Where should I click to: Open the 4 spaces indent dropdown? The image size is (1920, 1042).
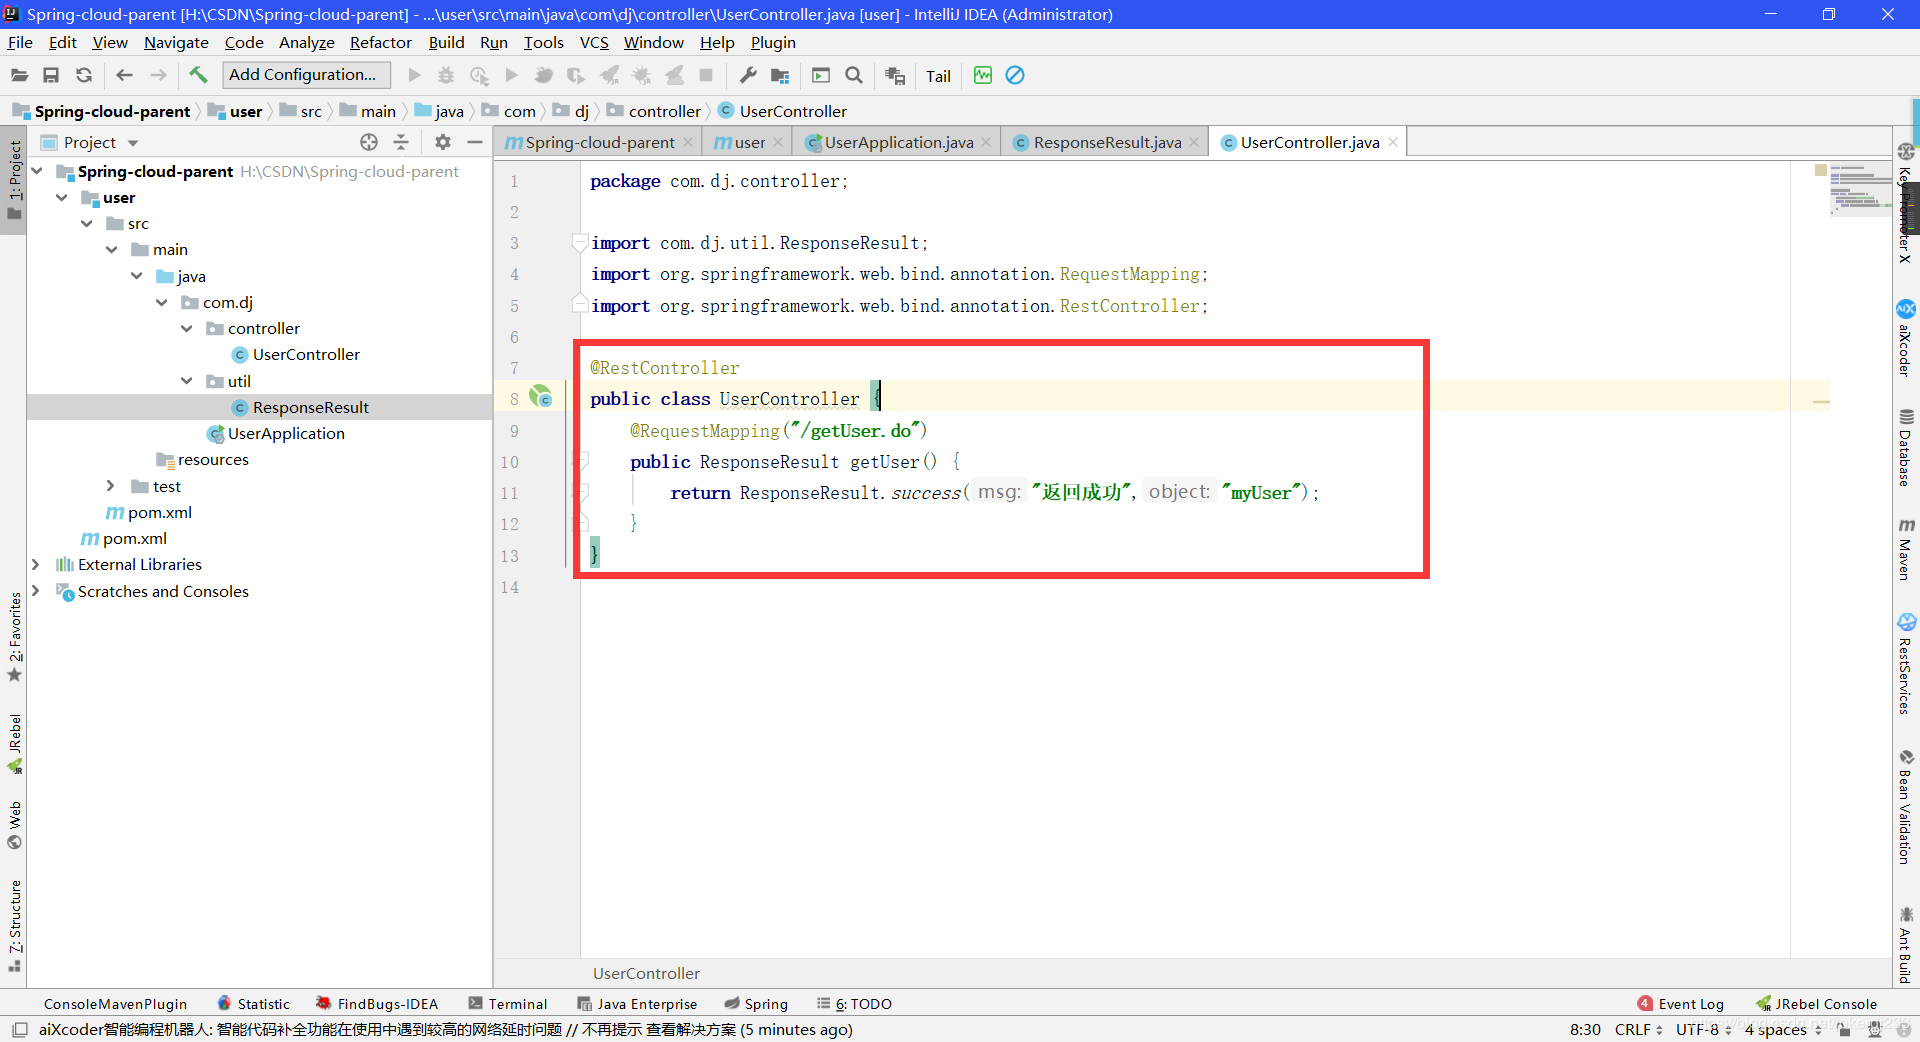pyautogui.click(x=1782, y=1029)
